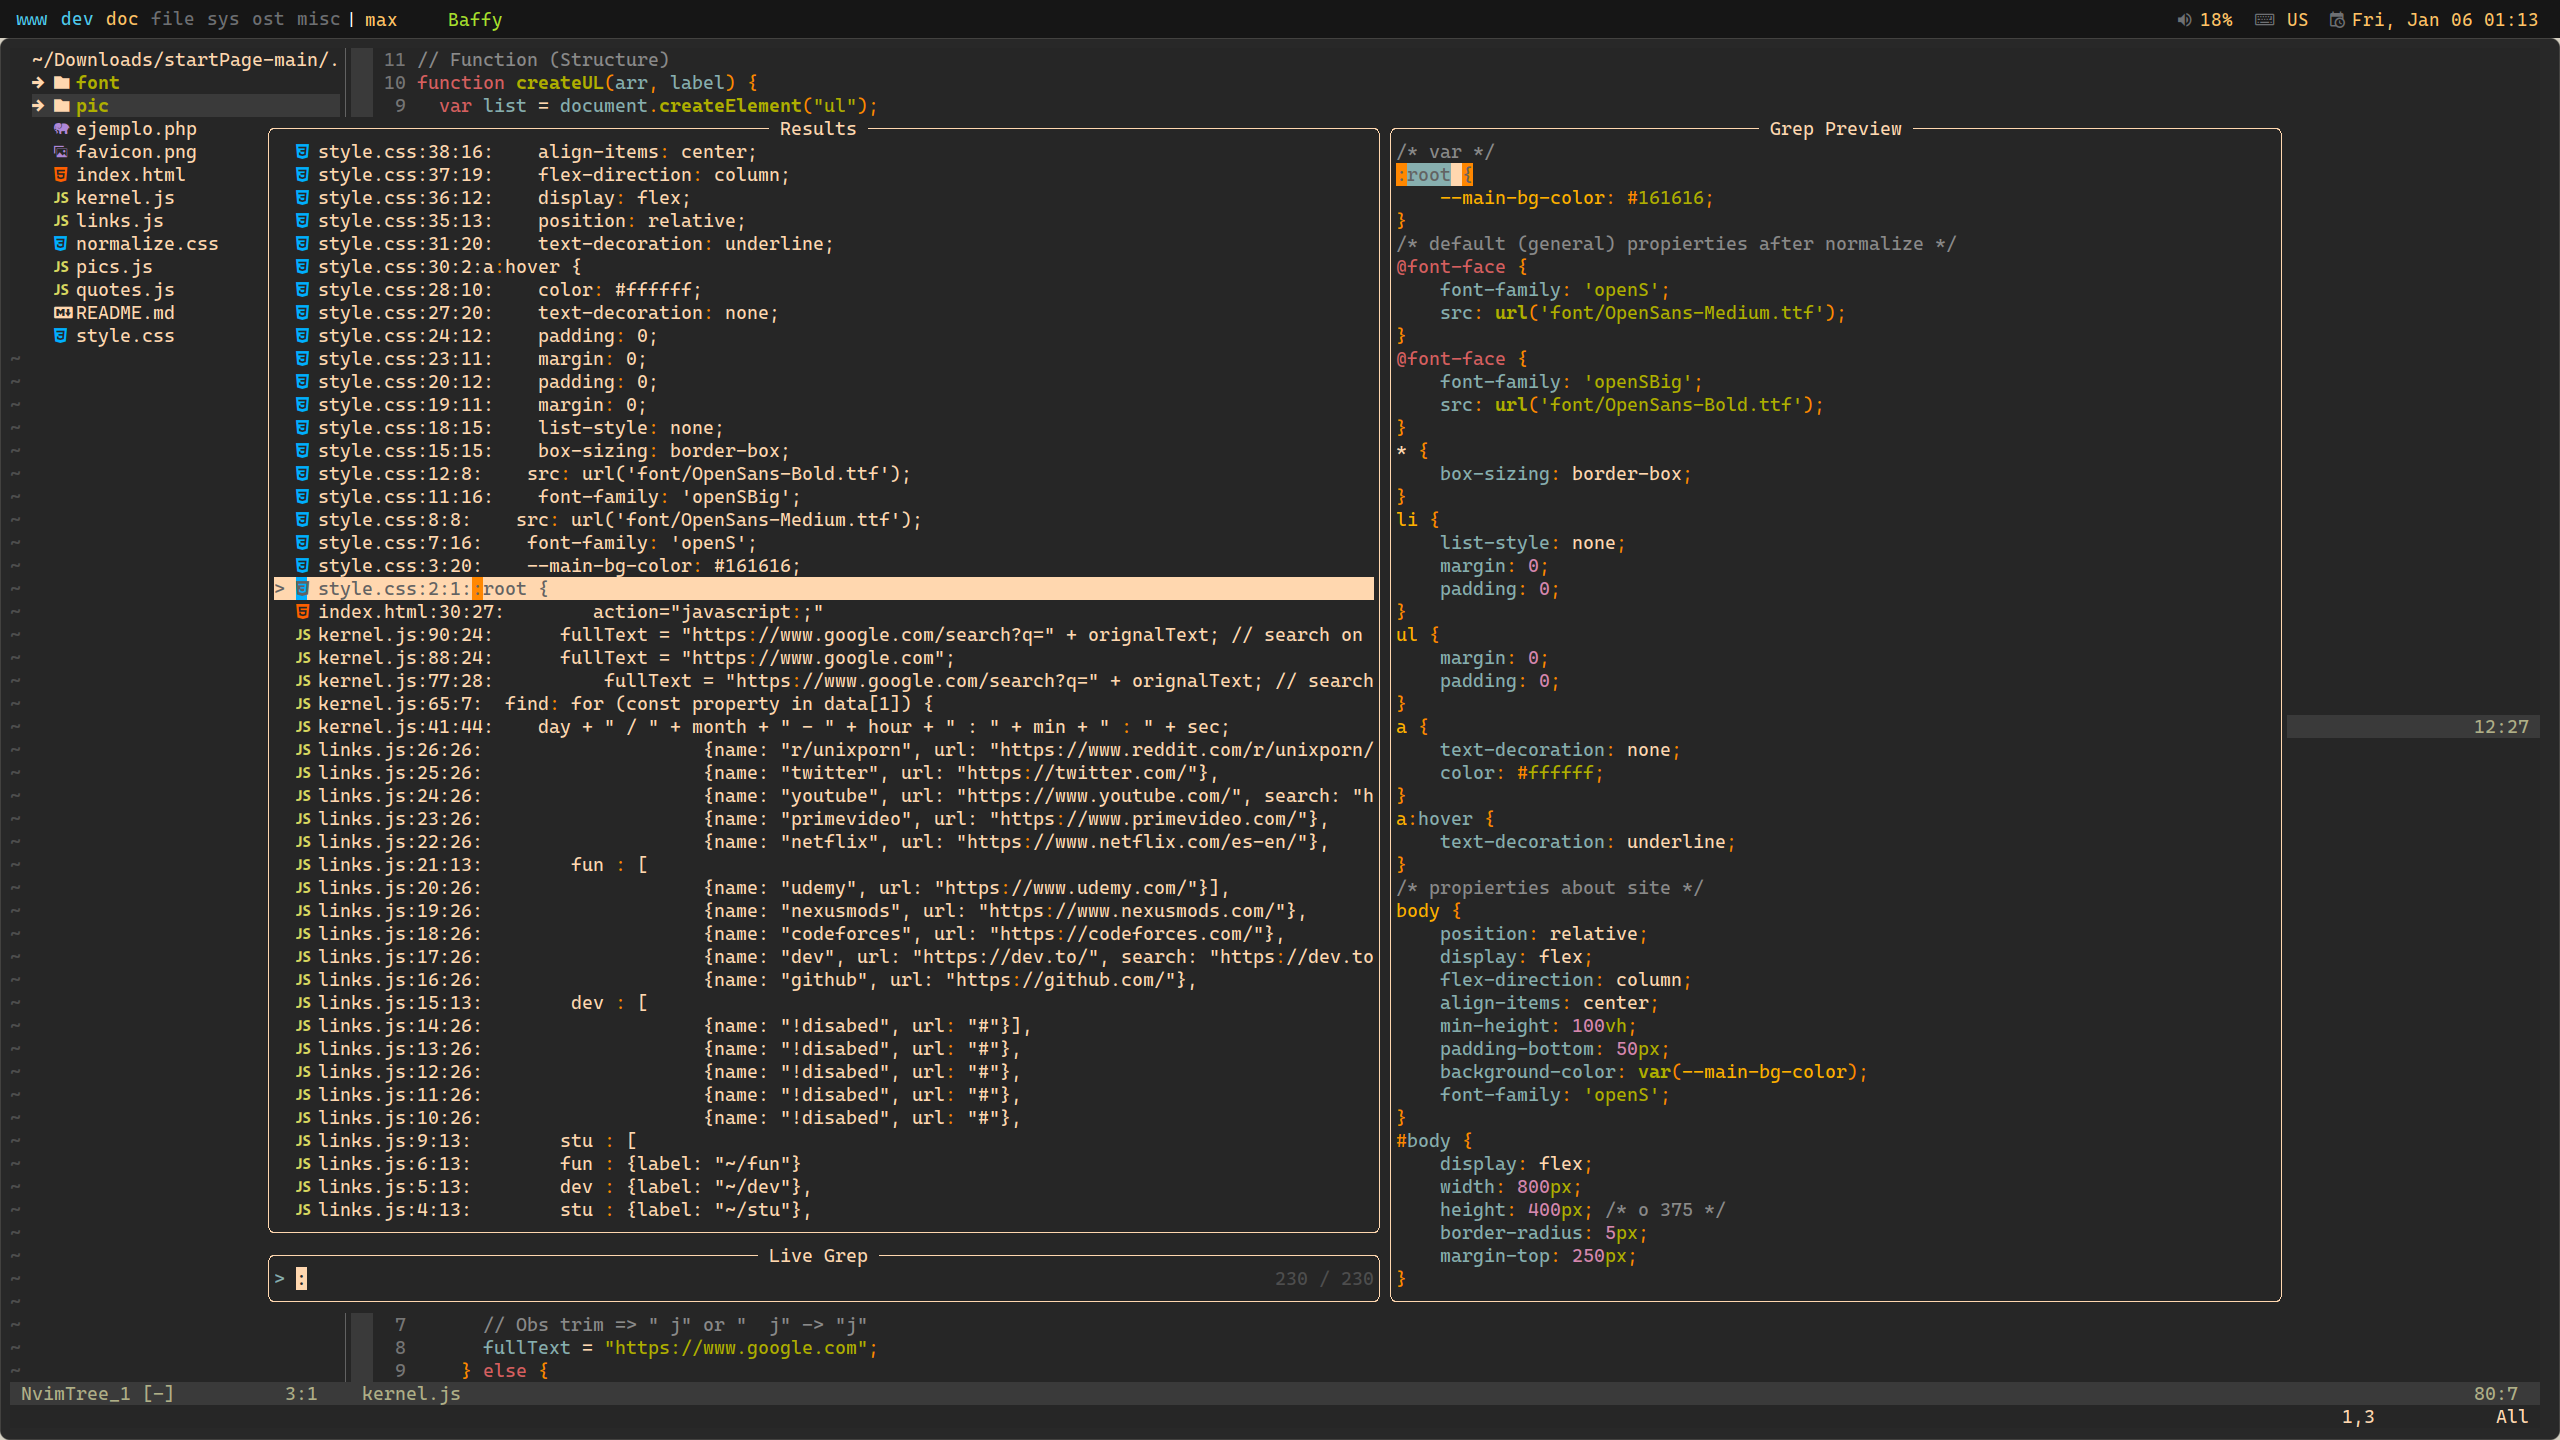Click the volume icon showing 18%
This screenshot has height=1440, width=2560.
[x=2185, y=20]
